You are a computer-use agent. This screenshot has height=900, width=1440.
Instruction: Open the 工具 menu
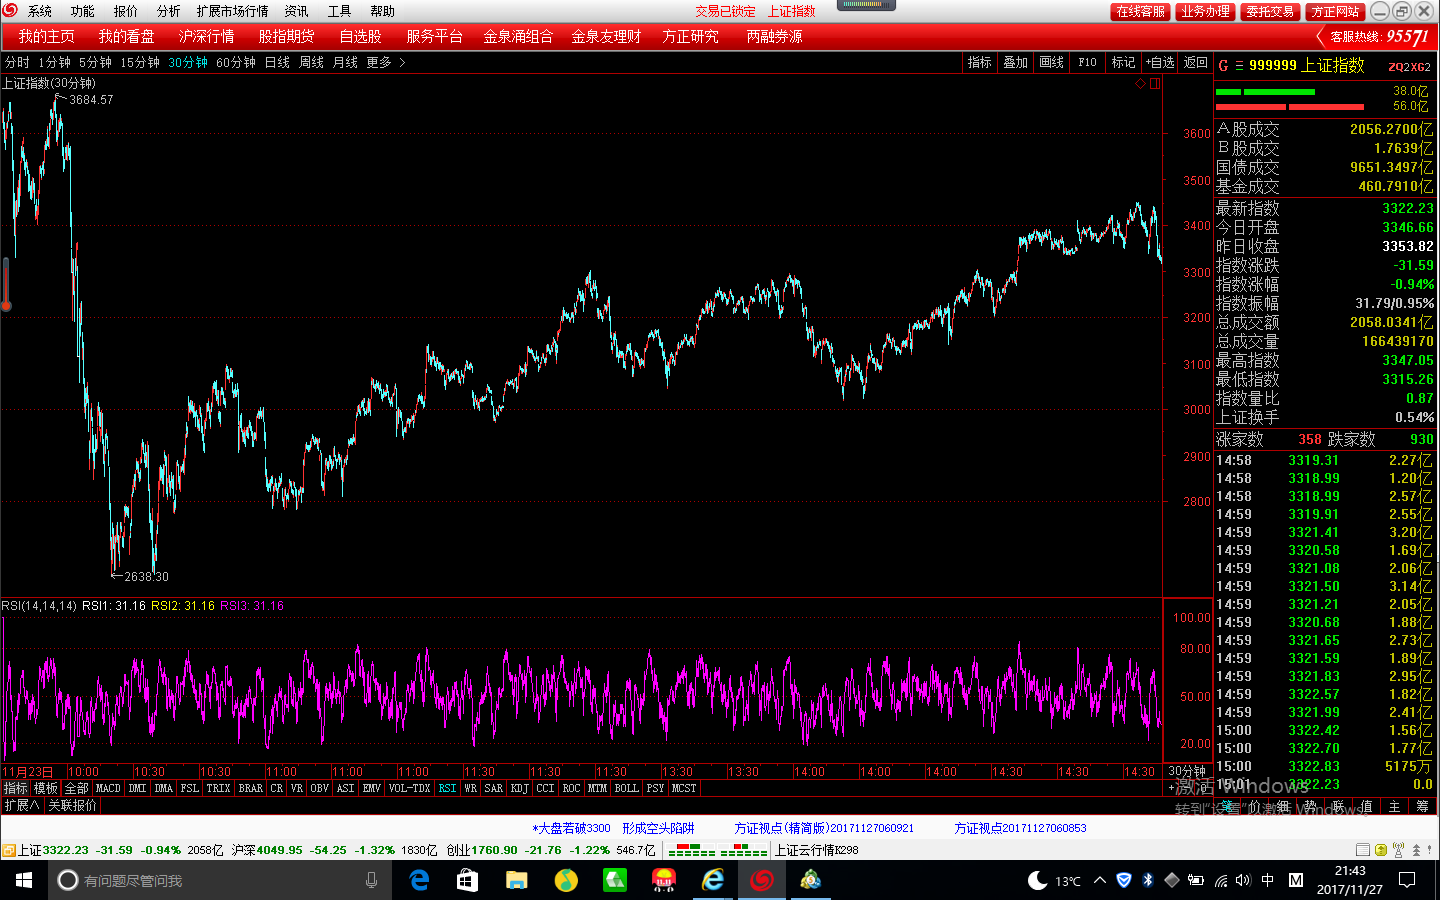tap(340, 11)
